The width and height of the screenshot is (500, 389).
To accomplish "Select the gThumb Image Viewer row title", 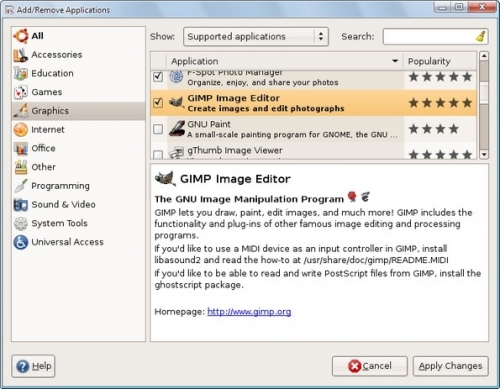I will (235, 151).
